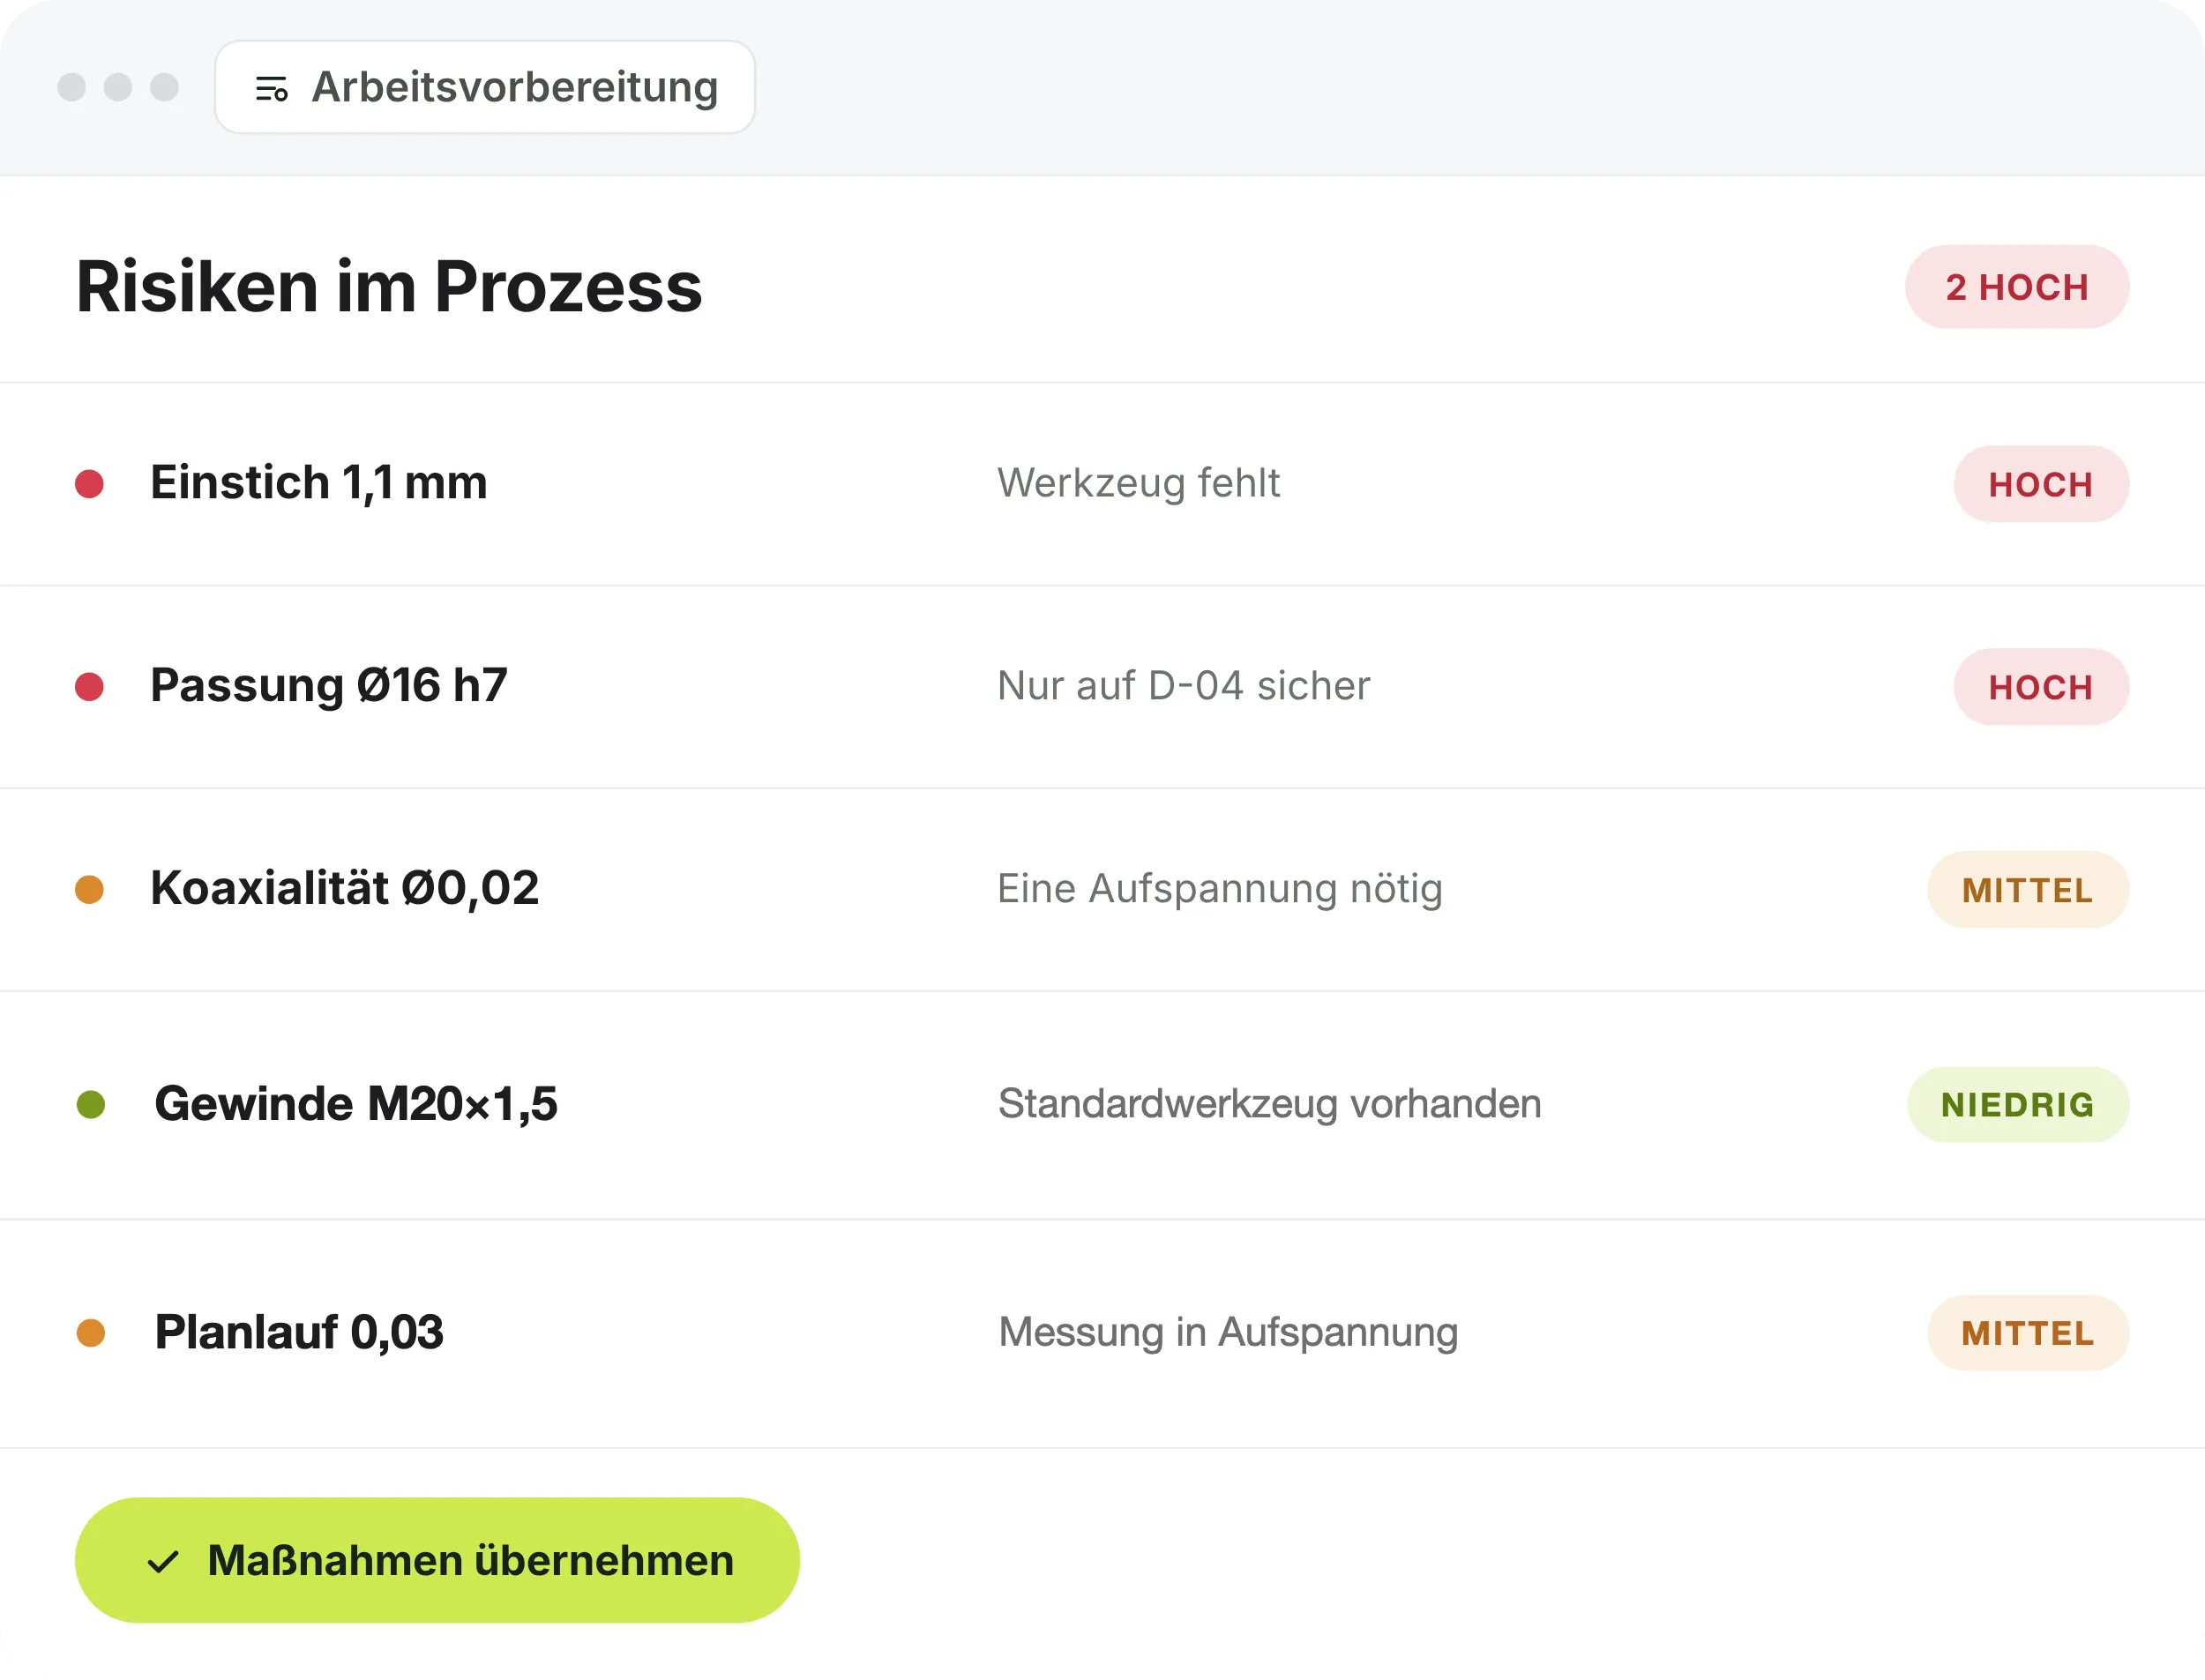Click the red dot beside Einstich 1,1 mm
2205x1680 pixels.
pos(90,484)
